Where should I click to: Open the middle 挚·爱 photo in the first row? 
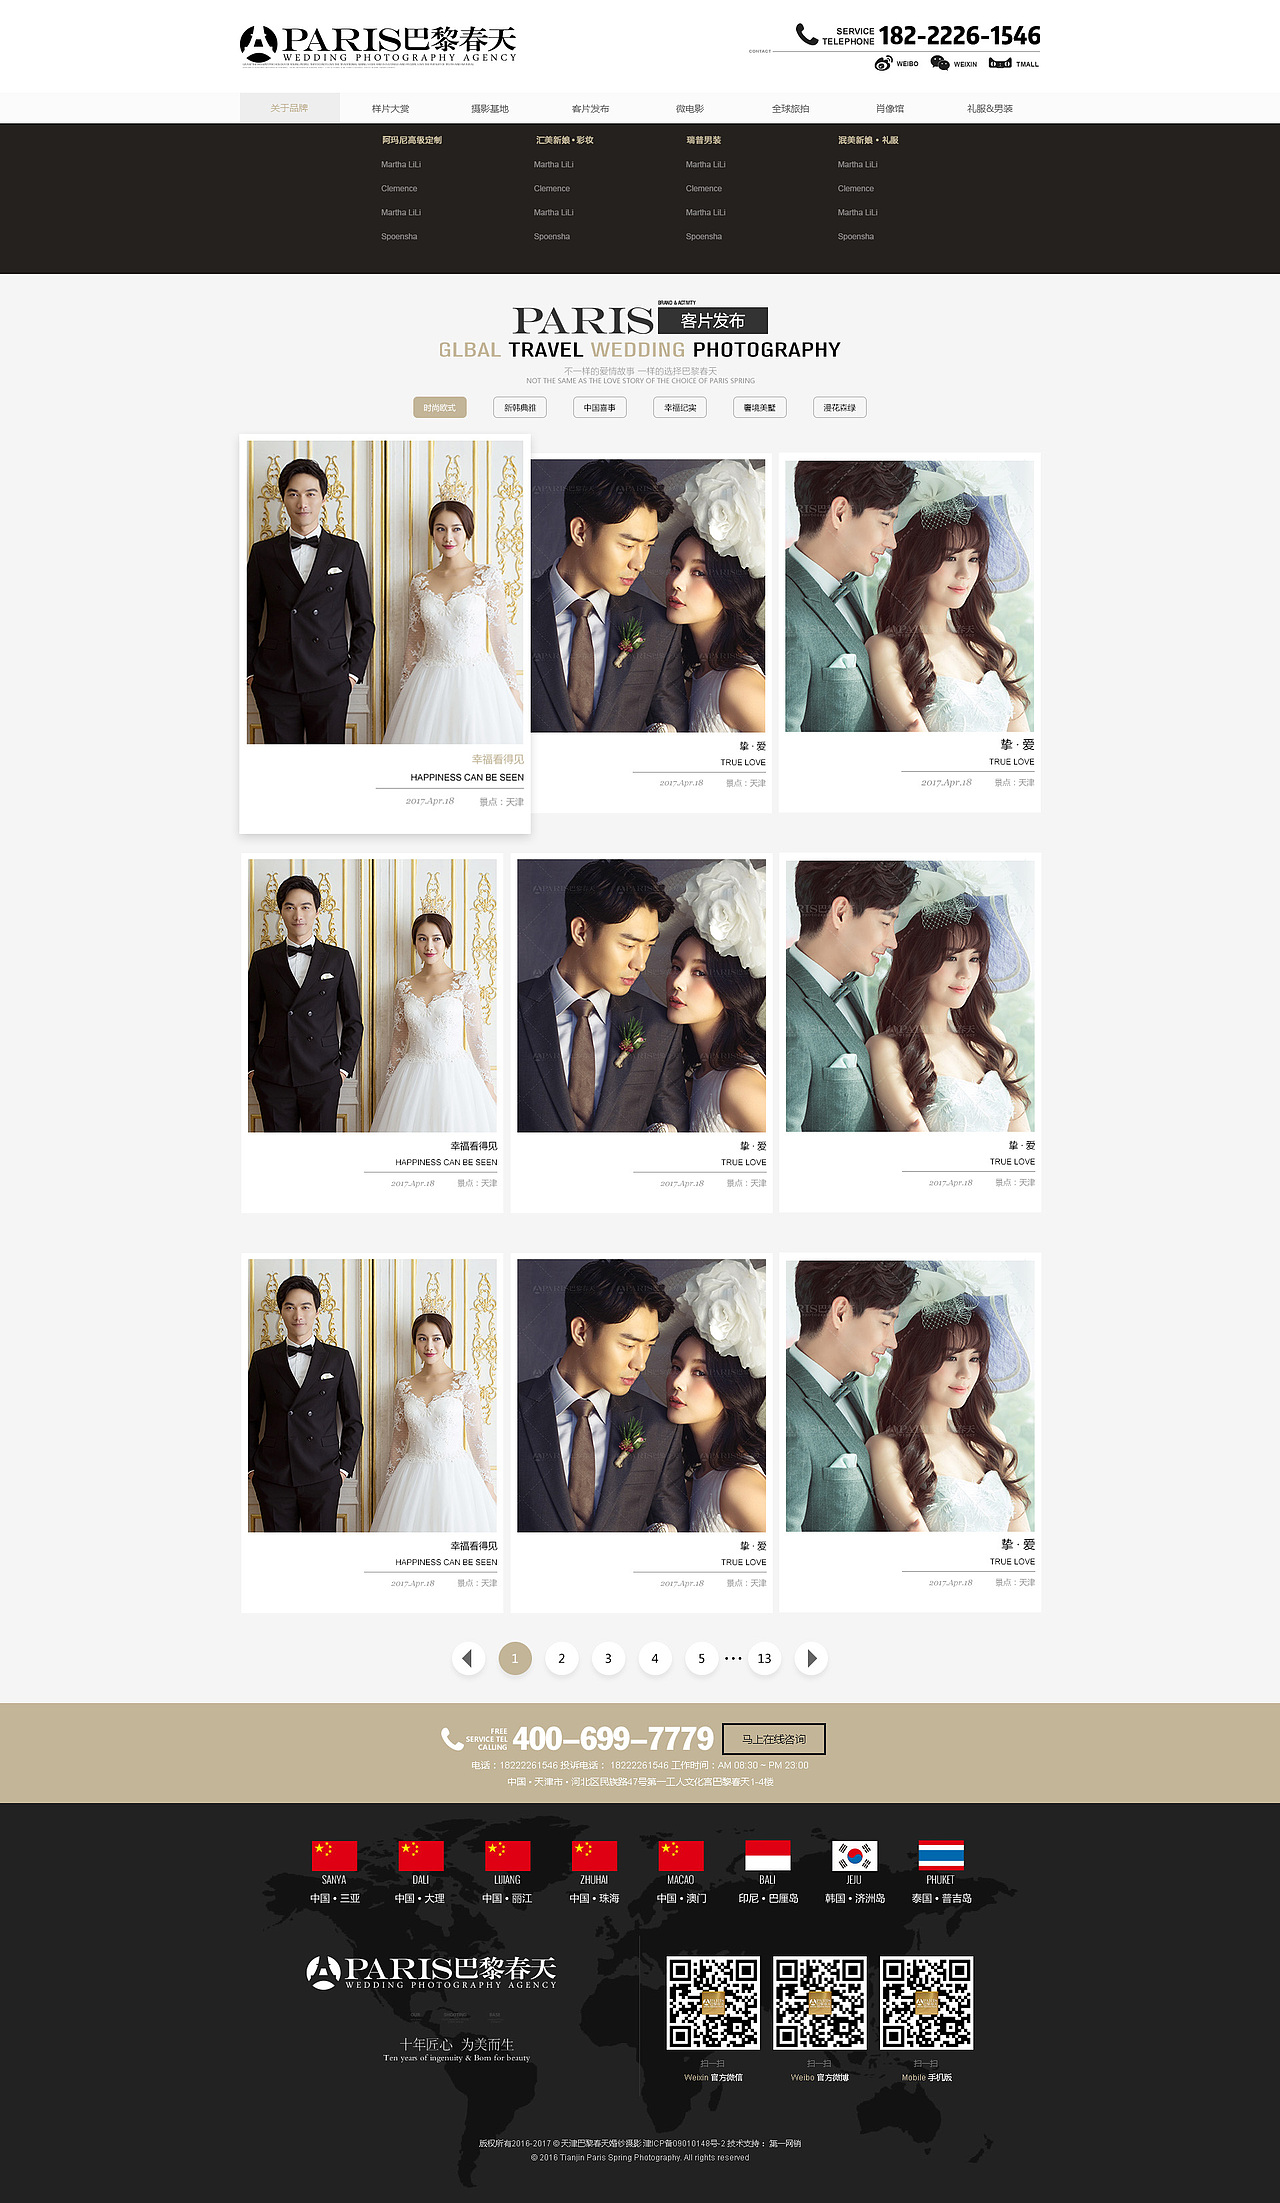[648, 596]
